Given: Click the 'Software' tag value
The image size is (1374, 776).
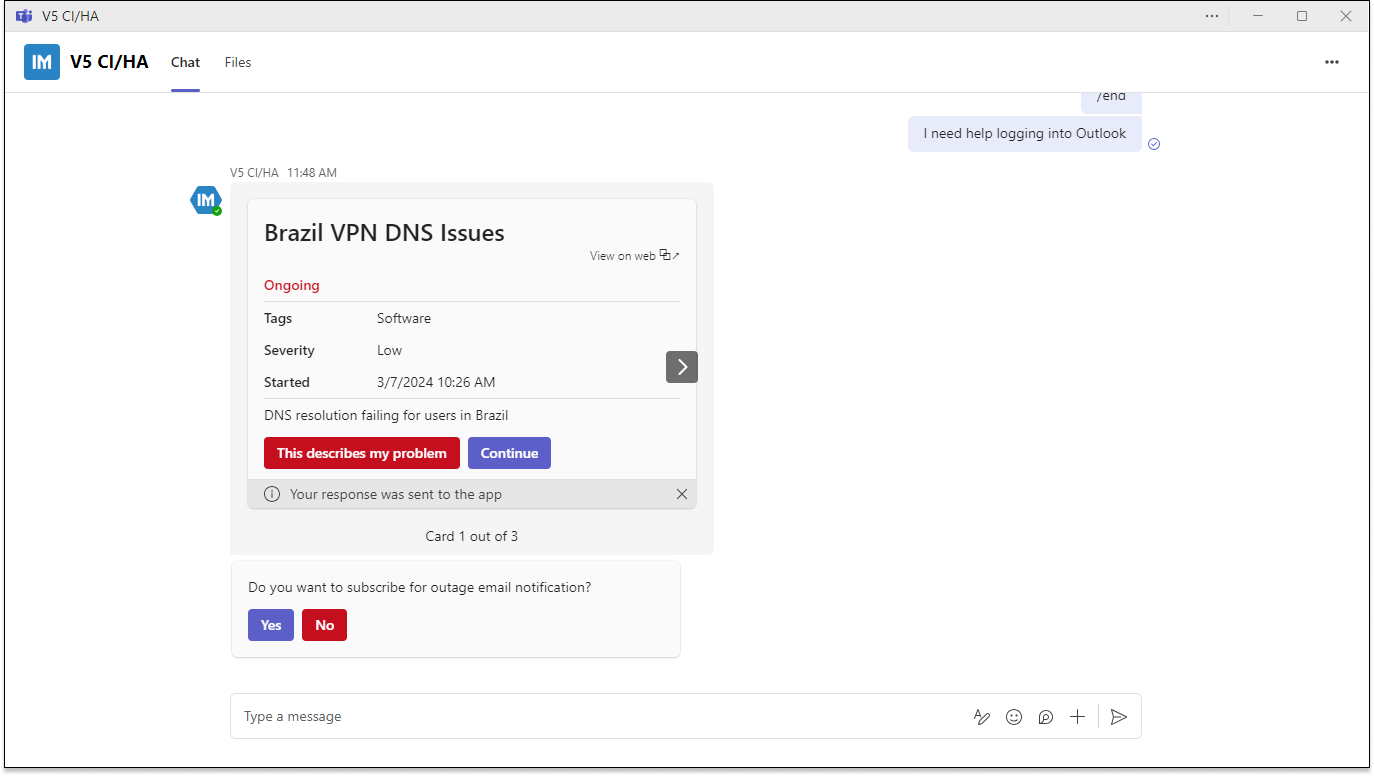Looking at the screenshot, I should pos(404,318).
